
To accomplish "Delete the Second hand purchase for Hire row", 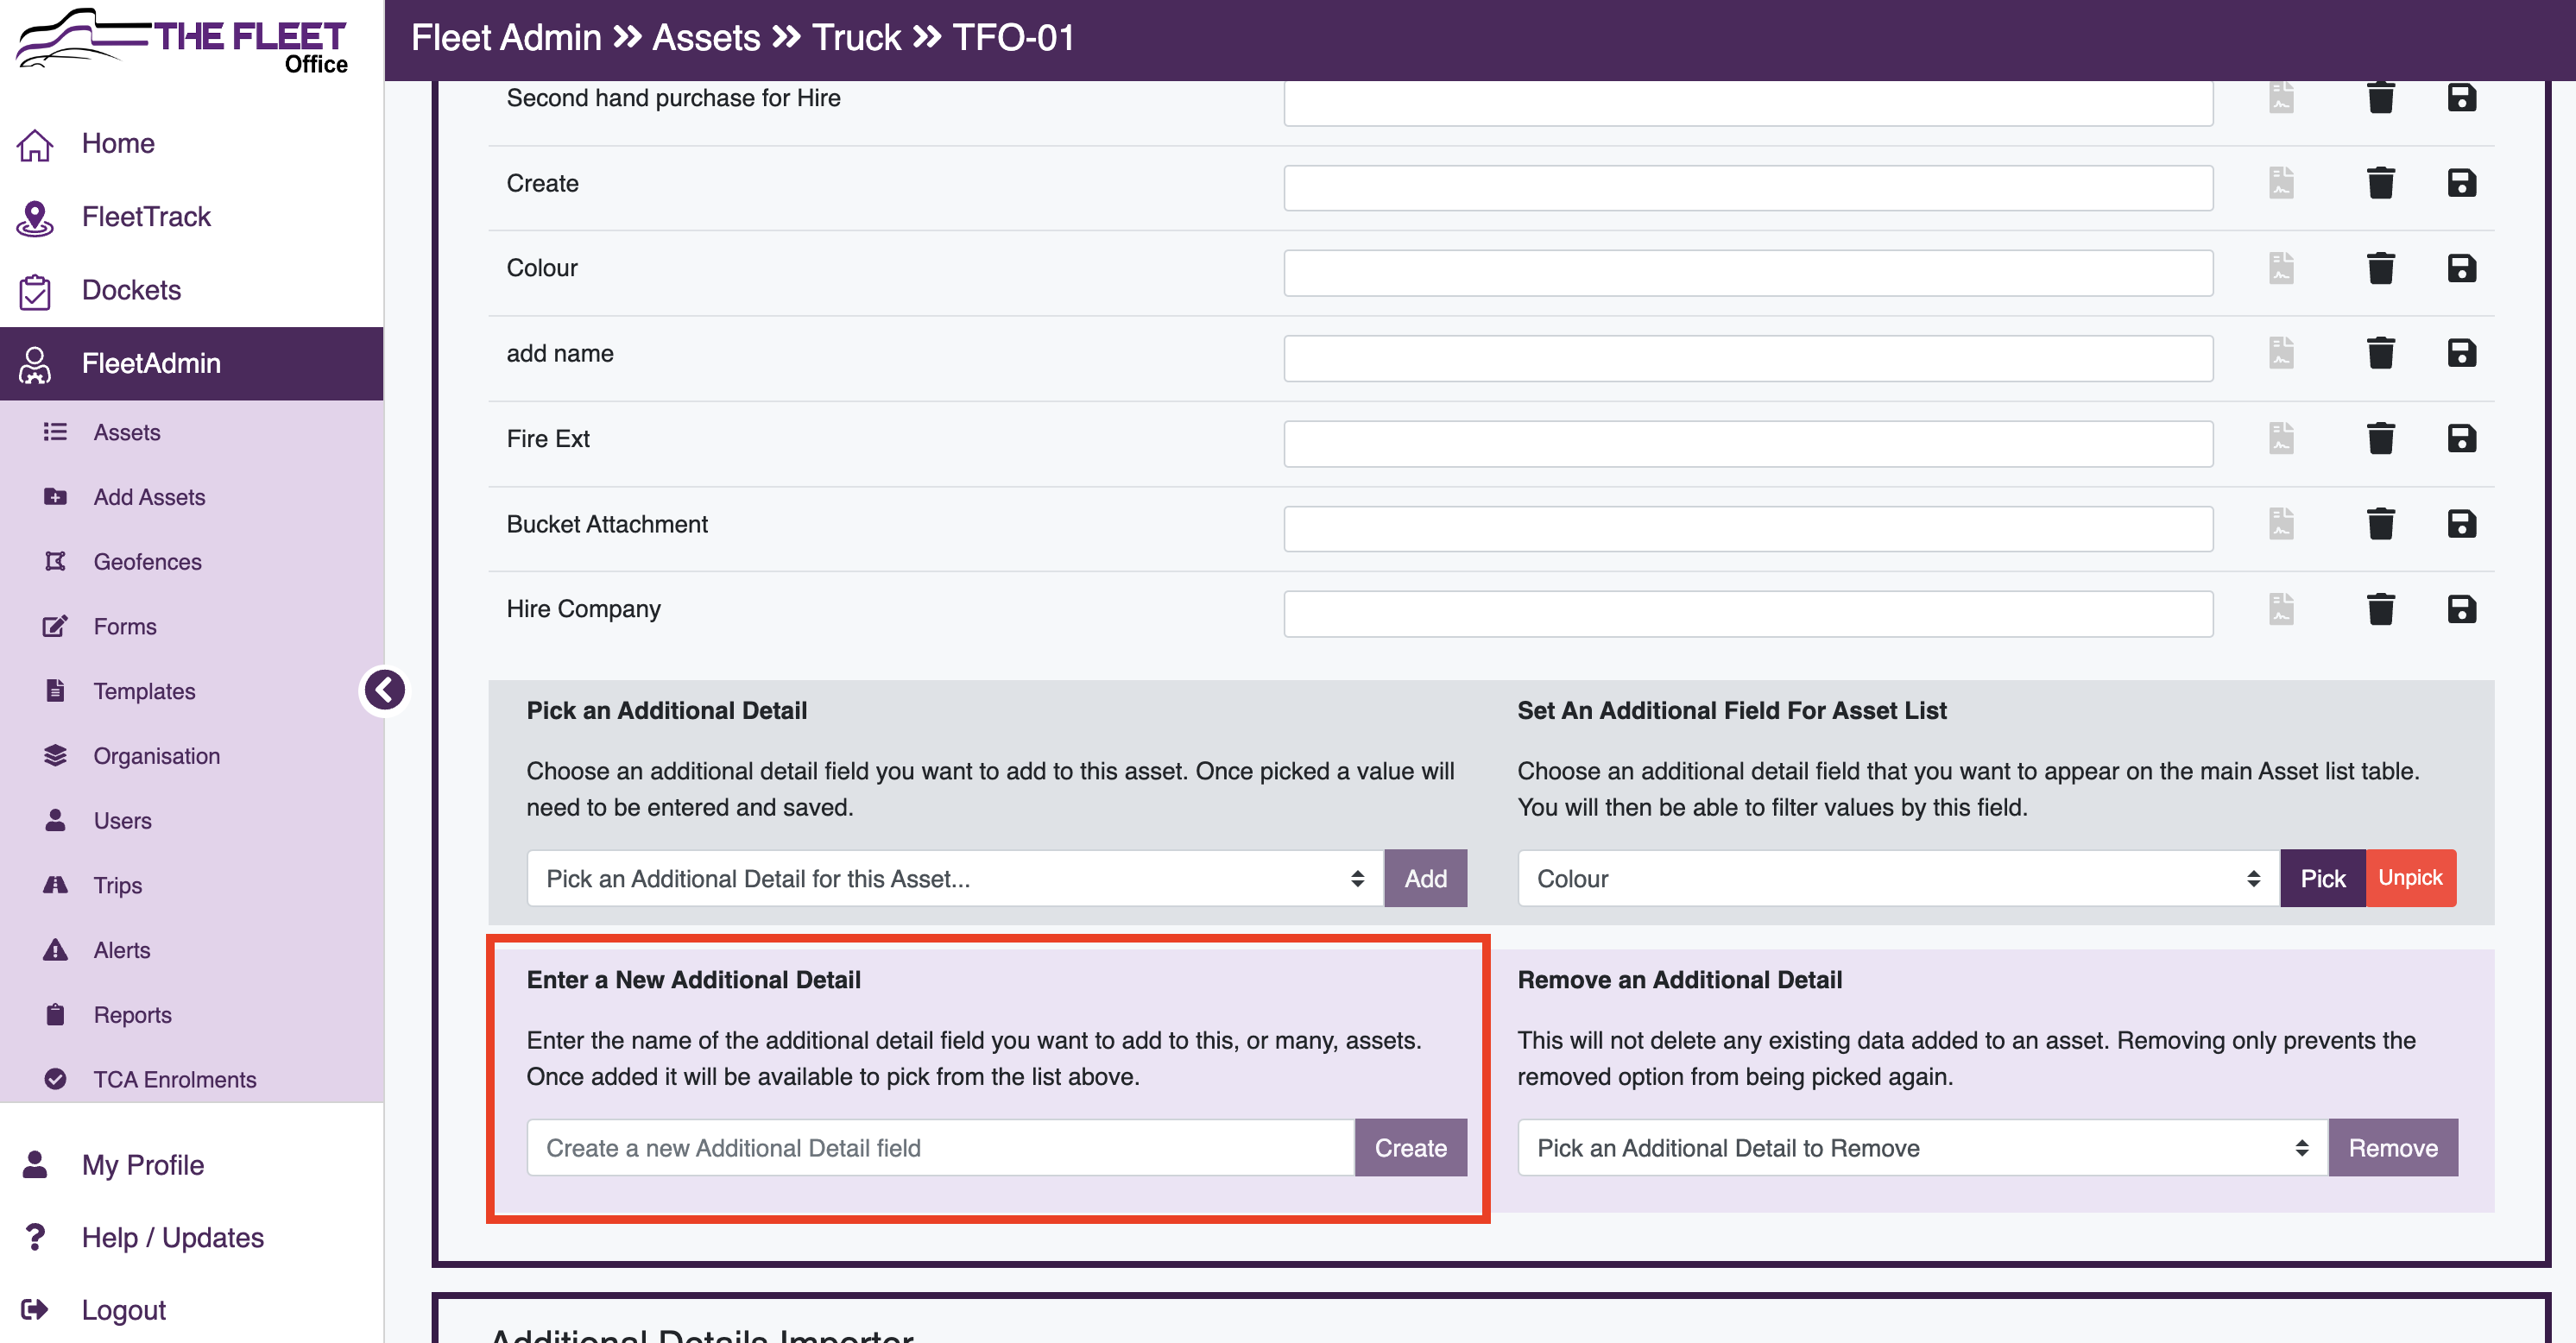I will pyautogui.click(x=2380, y=98).
